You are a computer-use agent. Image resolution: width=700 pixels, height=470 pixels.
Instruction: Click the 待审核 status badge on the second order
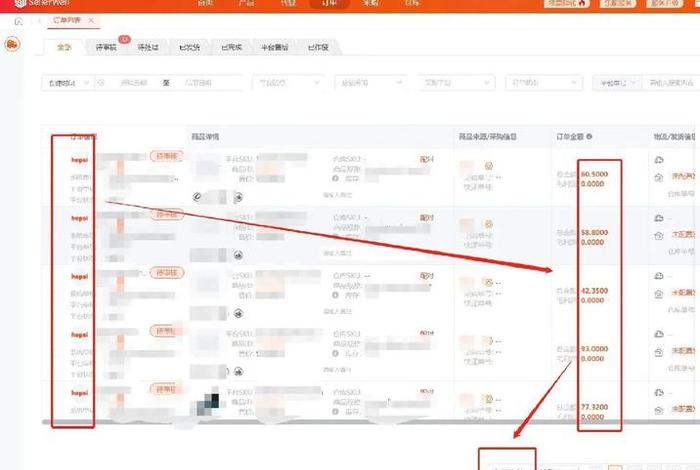click(167, 214)
